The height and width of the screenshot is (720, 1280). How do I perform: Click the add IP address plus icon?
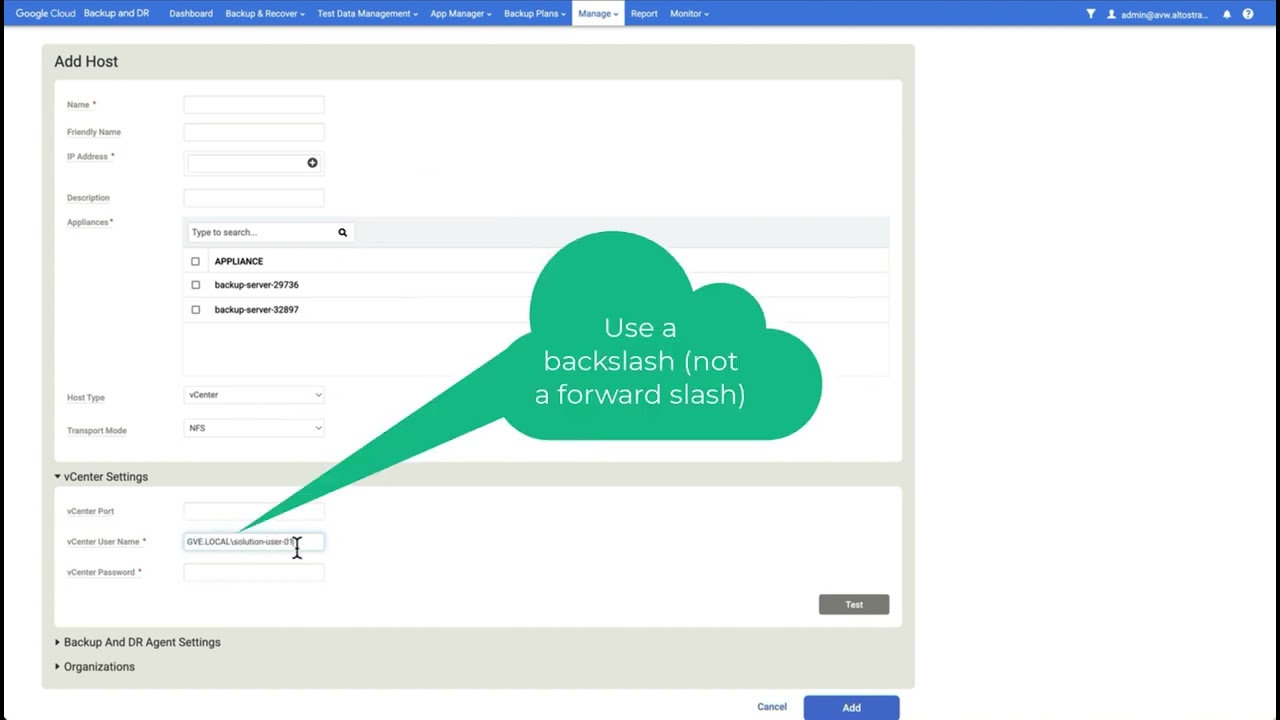click(x=312, y=163)
